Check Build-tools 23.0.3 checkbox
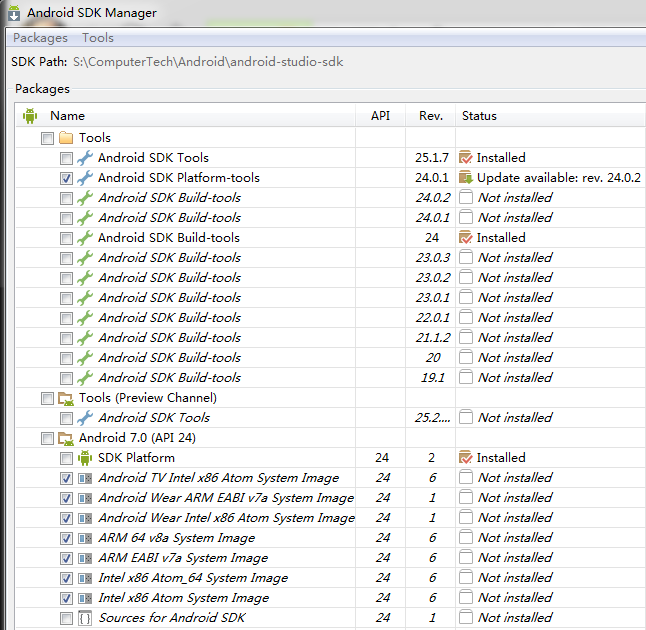646x630 pixels. 66,258
